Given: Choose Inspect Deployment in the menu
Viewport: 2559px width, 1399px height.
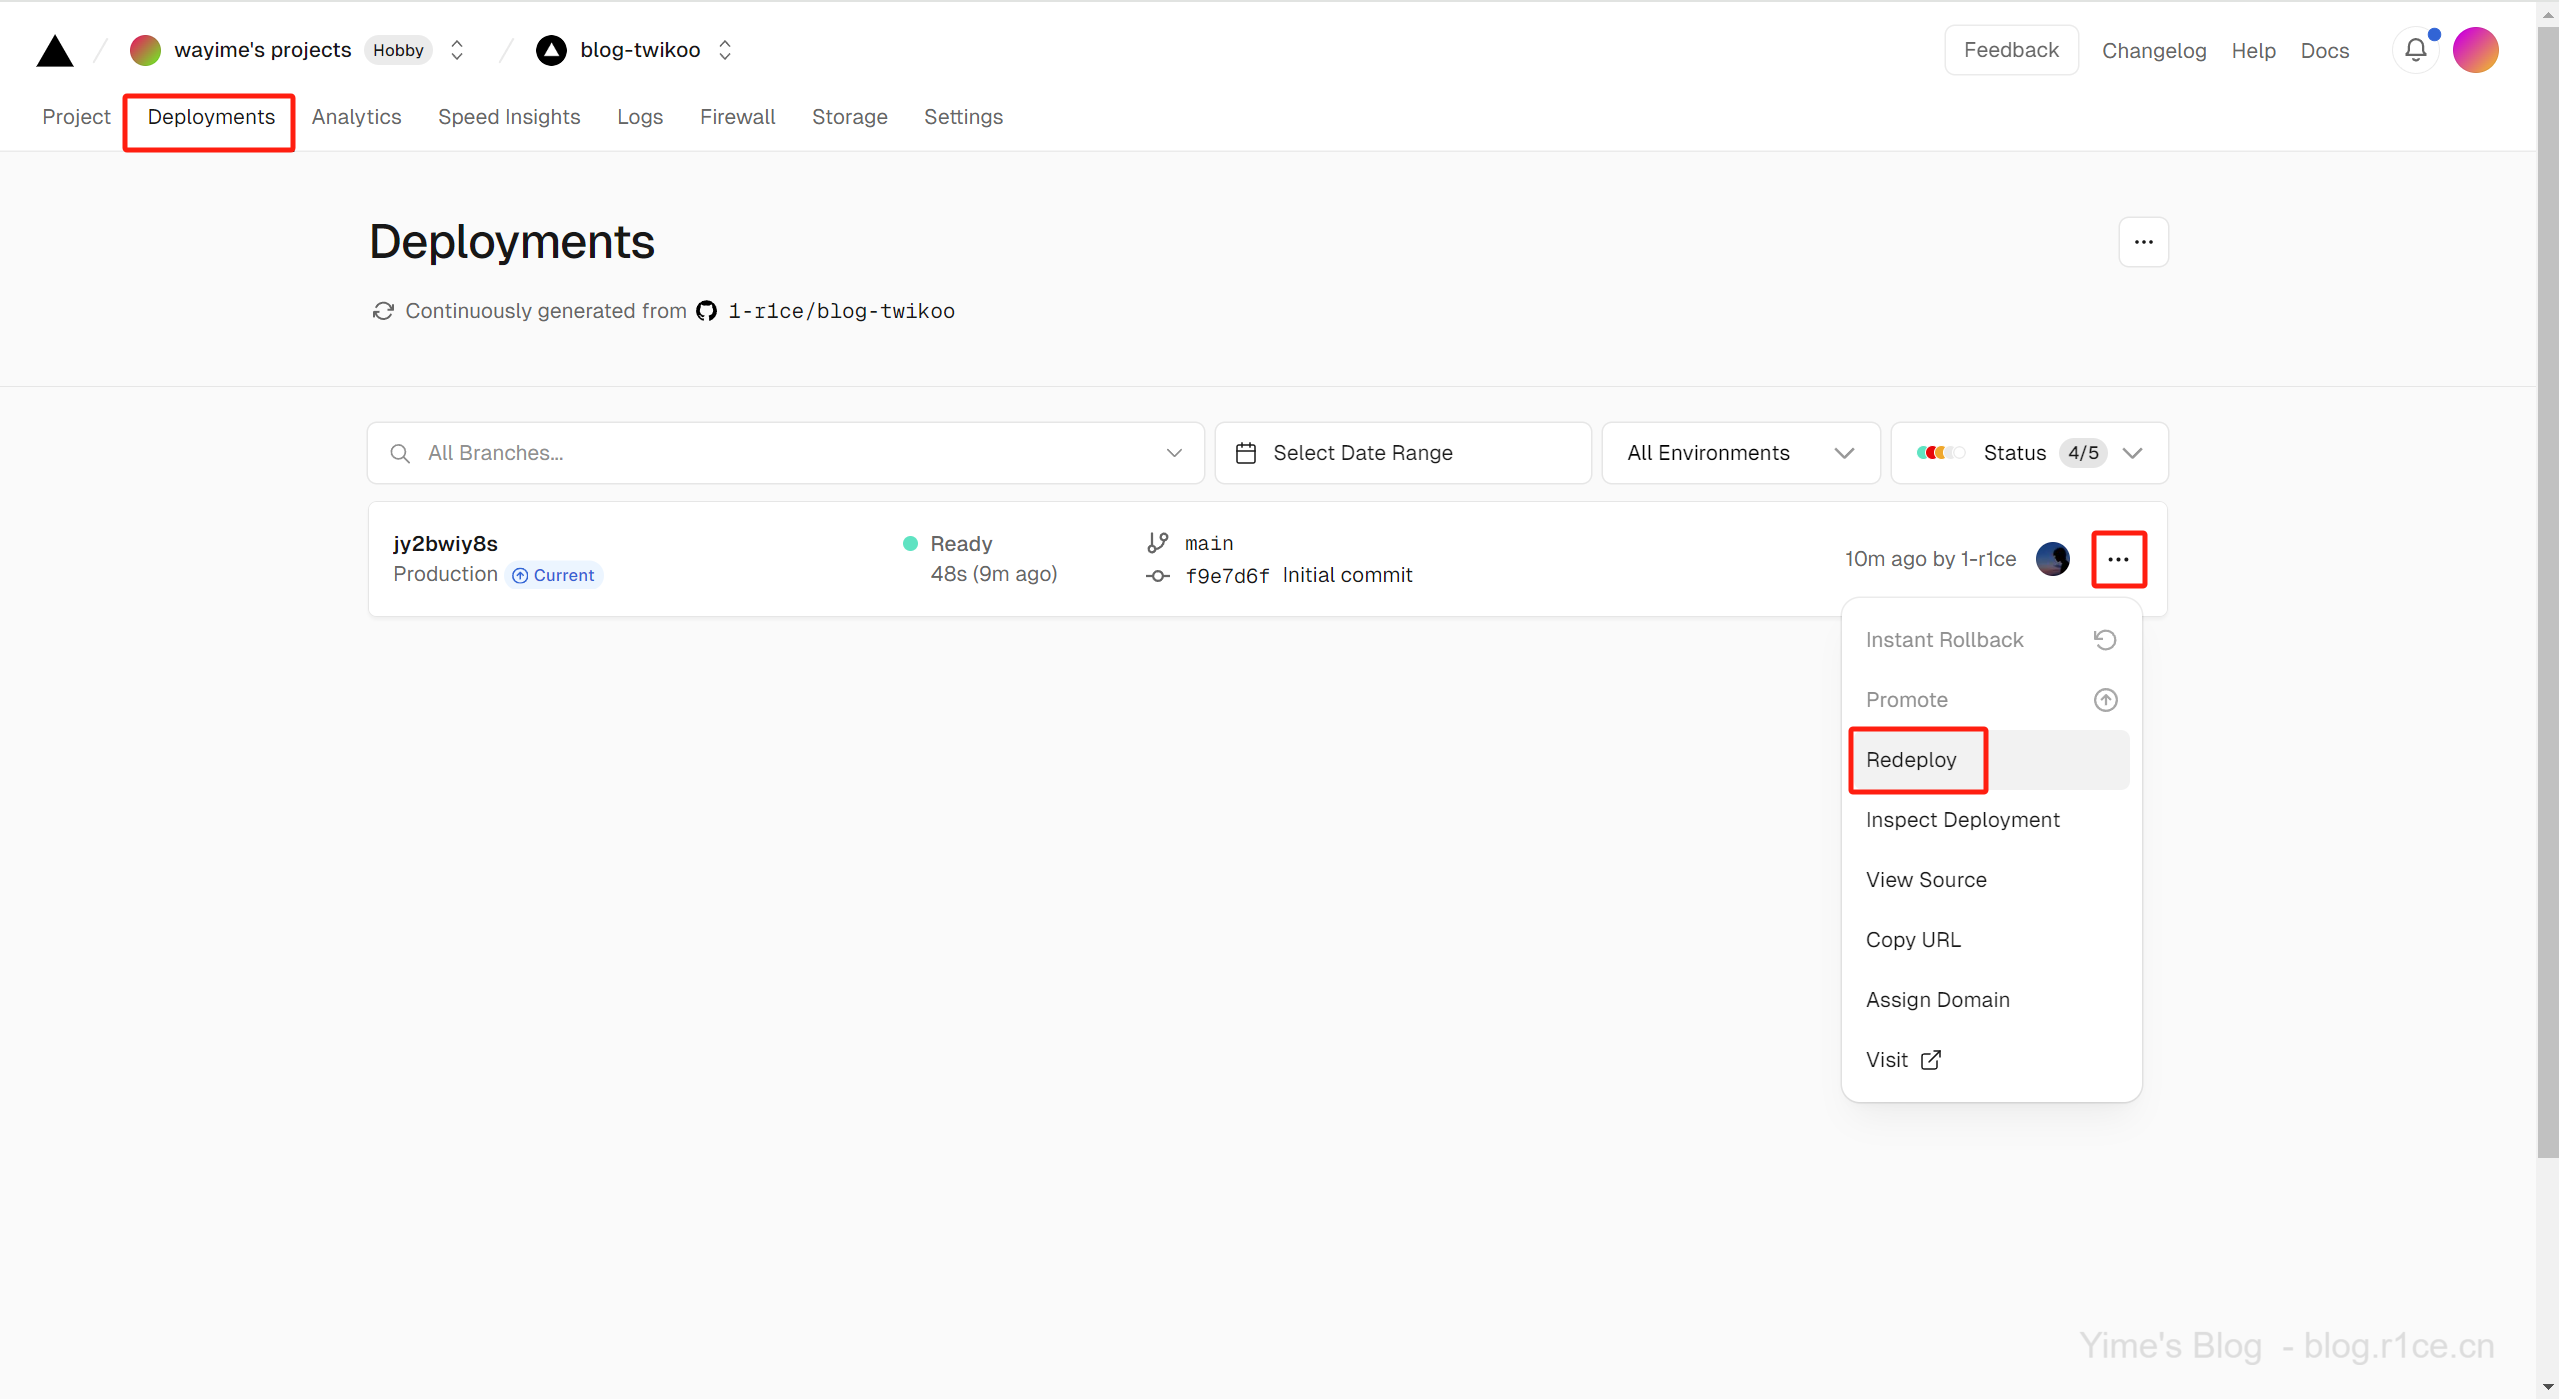Looking at the screenshot, I should [1962, 820].
